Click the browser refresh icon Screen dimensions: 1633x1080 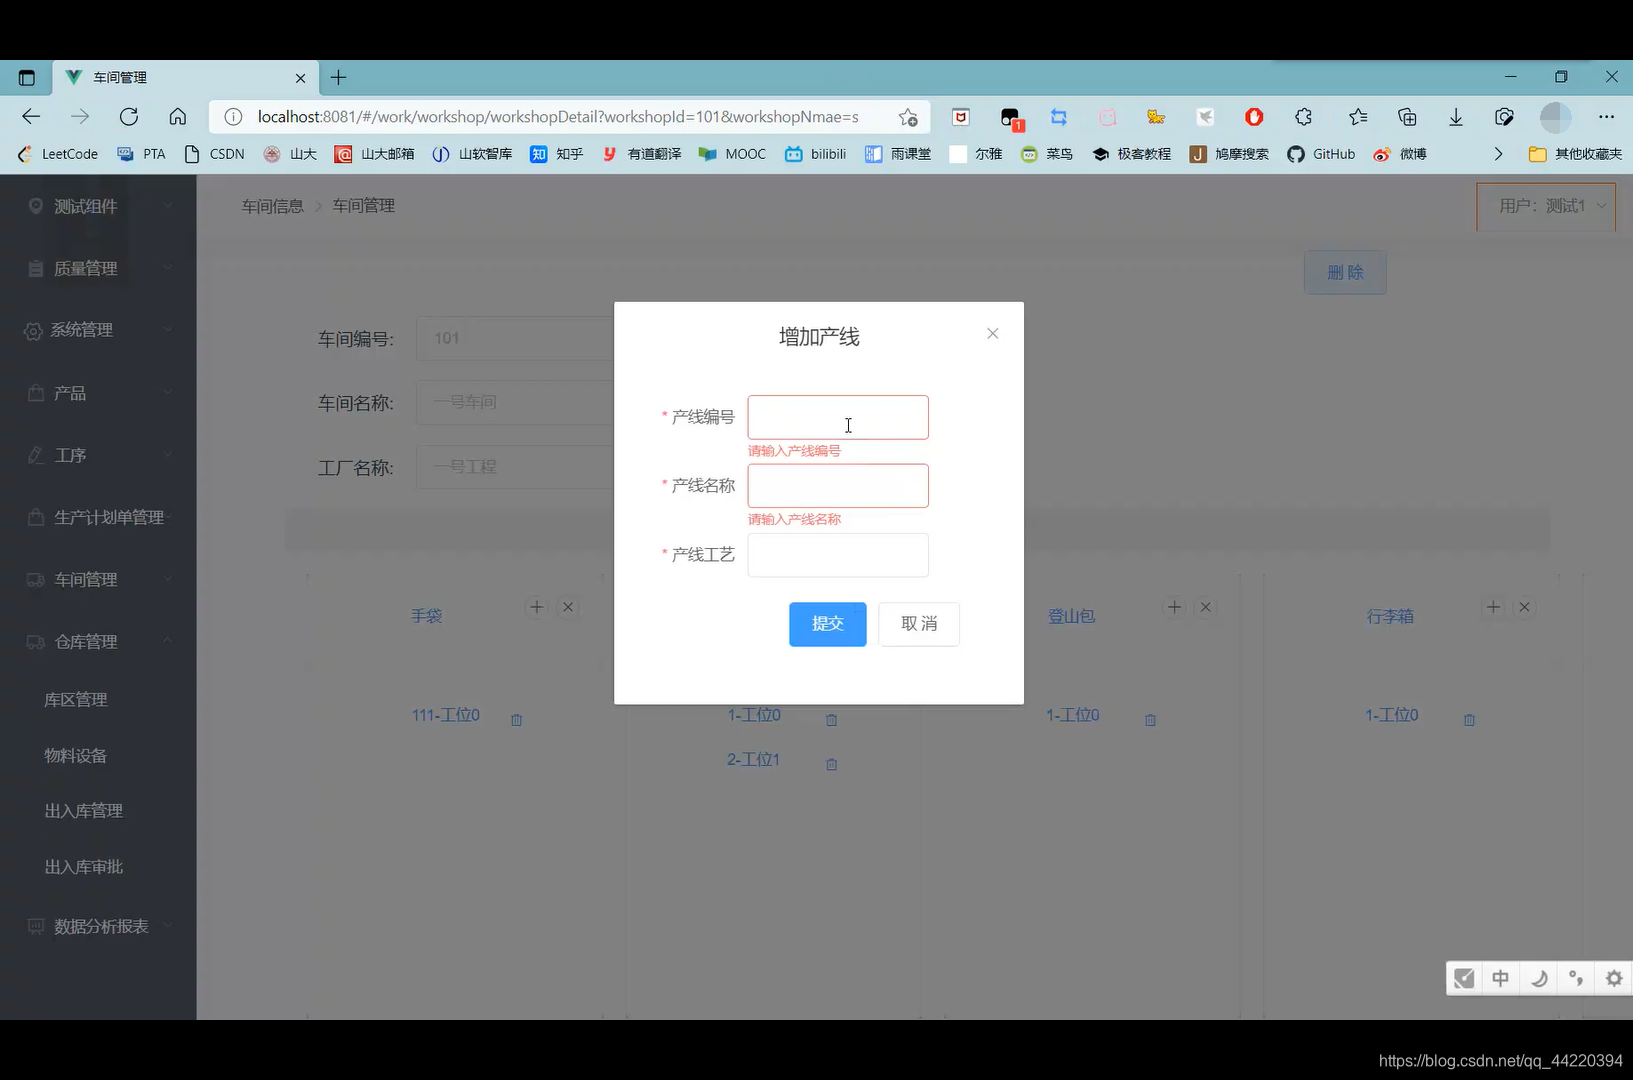[129, 117]
